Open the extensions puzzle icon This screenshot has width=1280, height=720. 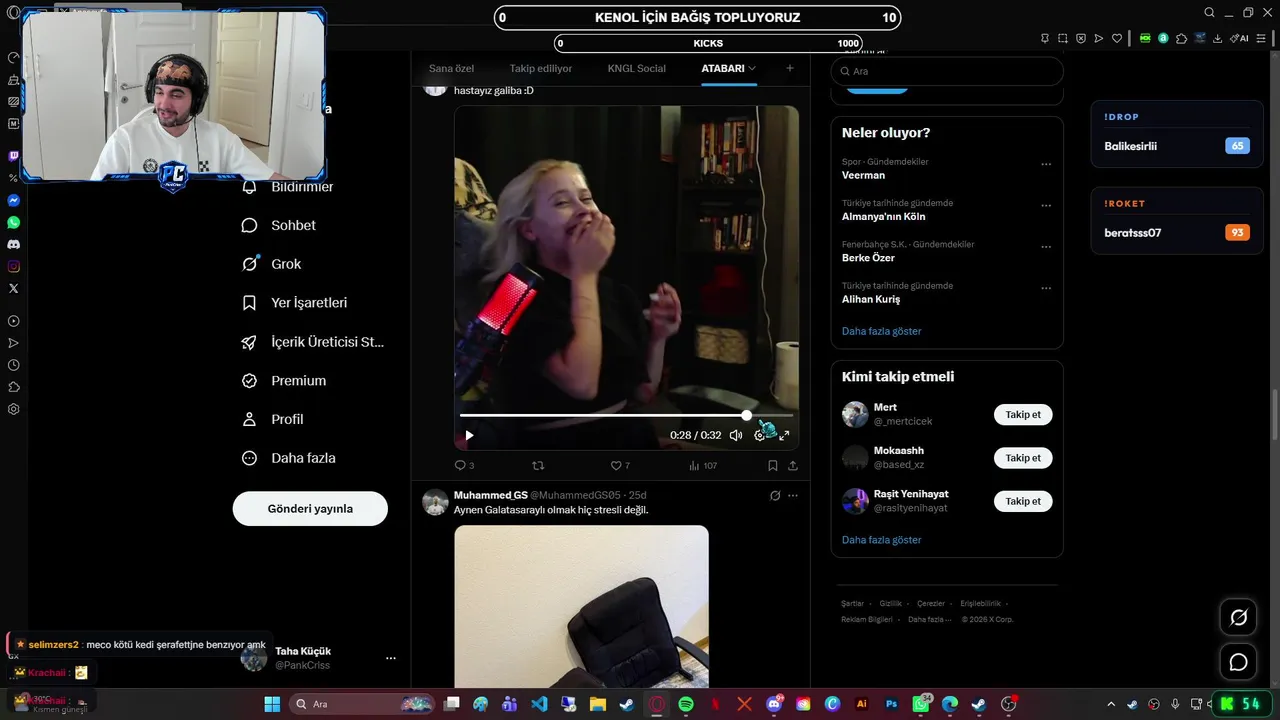tap(1181, 38)
